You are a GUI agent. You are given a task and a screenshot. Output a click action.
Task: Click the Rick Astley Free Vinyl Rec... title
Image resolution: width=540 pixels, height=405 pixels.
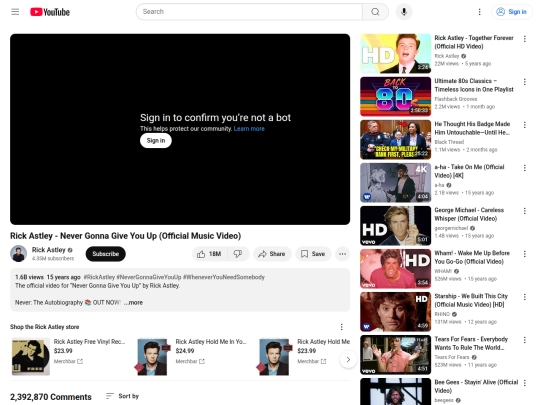(89, 342)
